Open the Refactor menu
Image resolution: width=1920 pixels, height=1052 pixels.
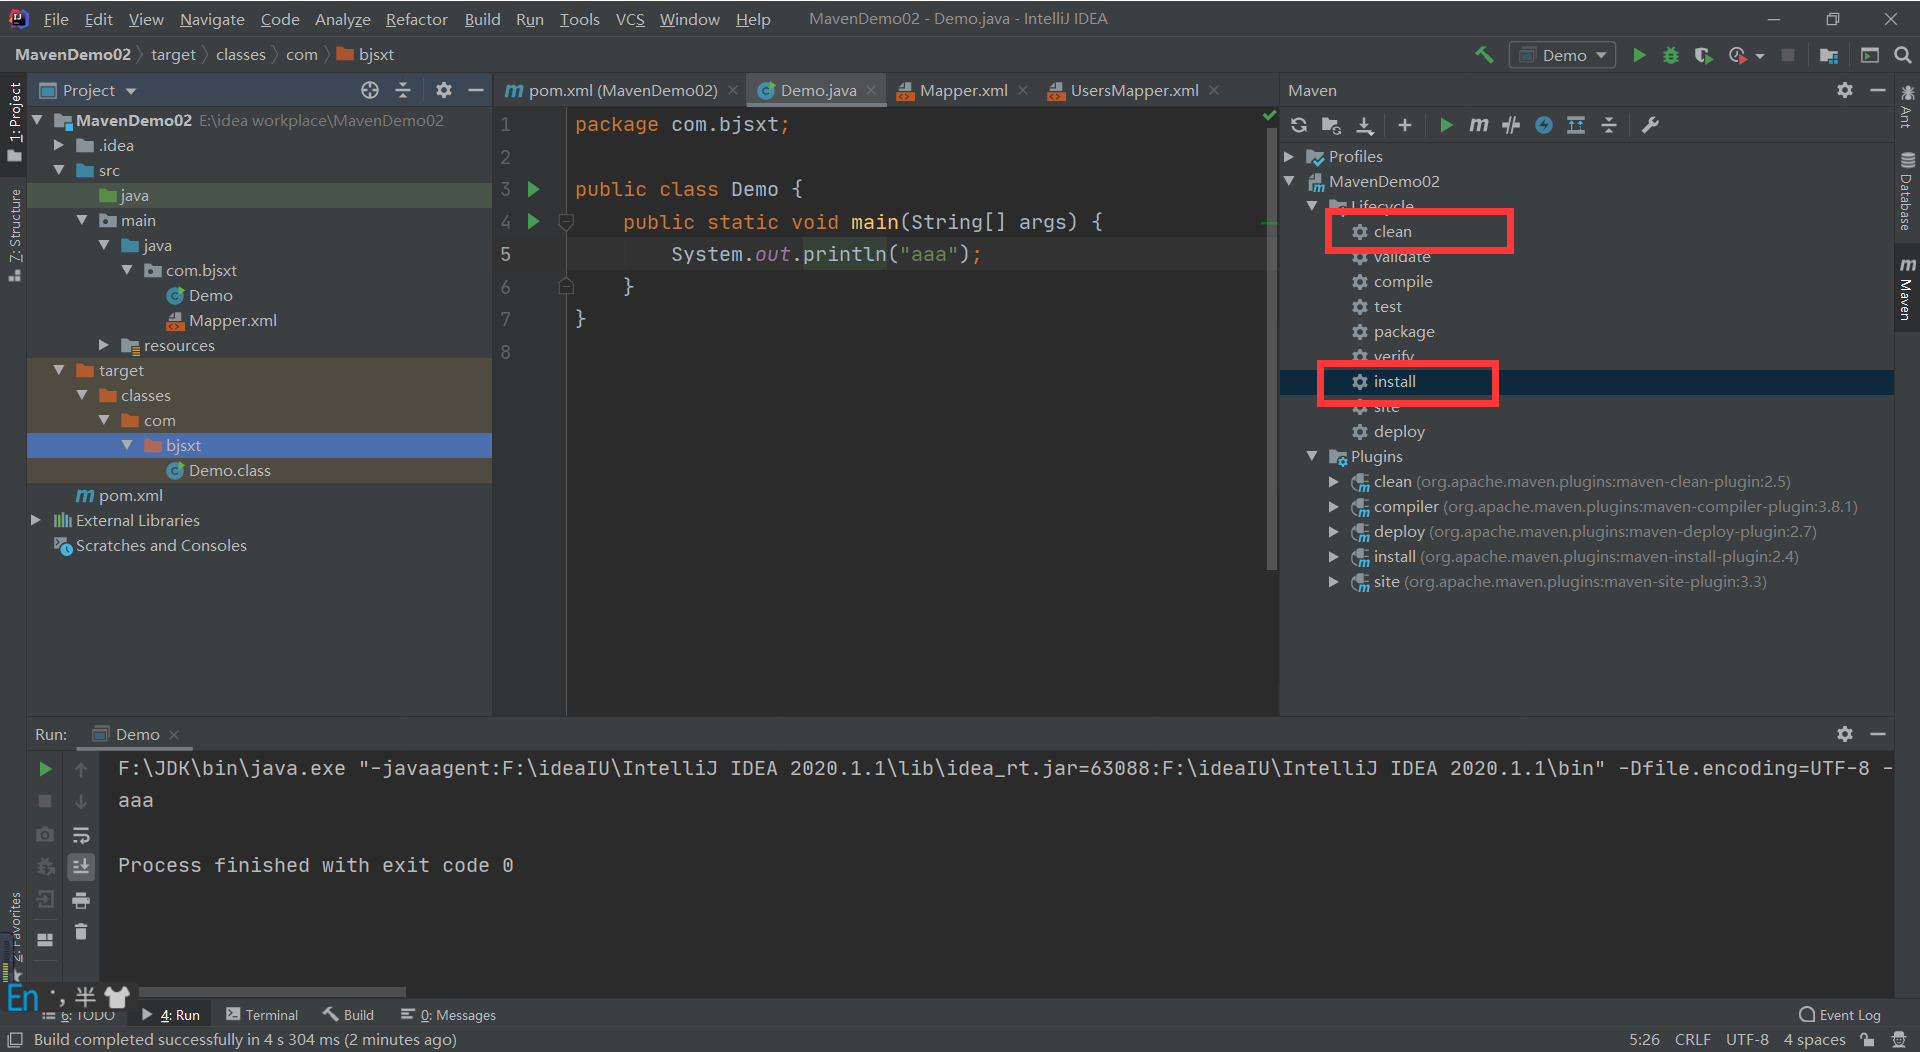pos(416,19)
